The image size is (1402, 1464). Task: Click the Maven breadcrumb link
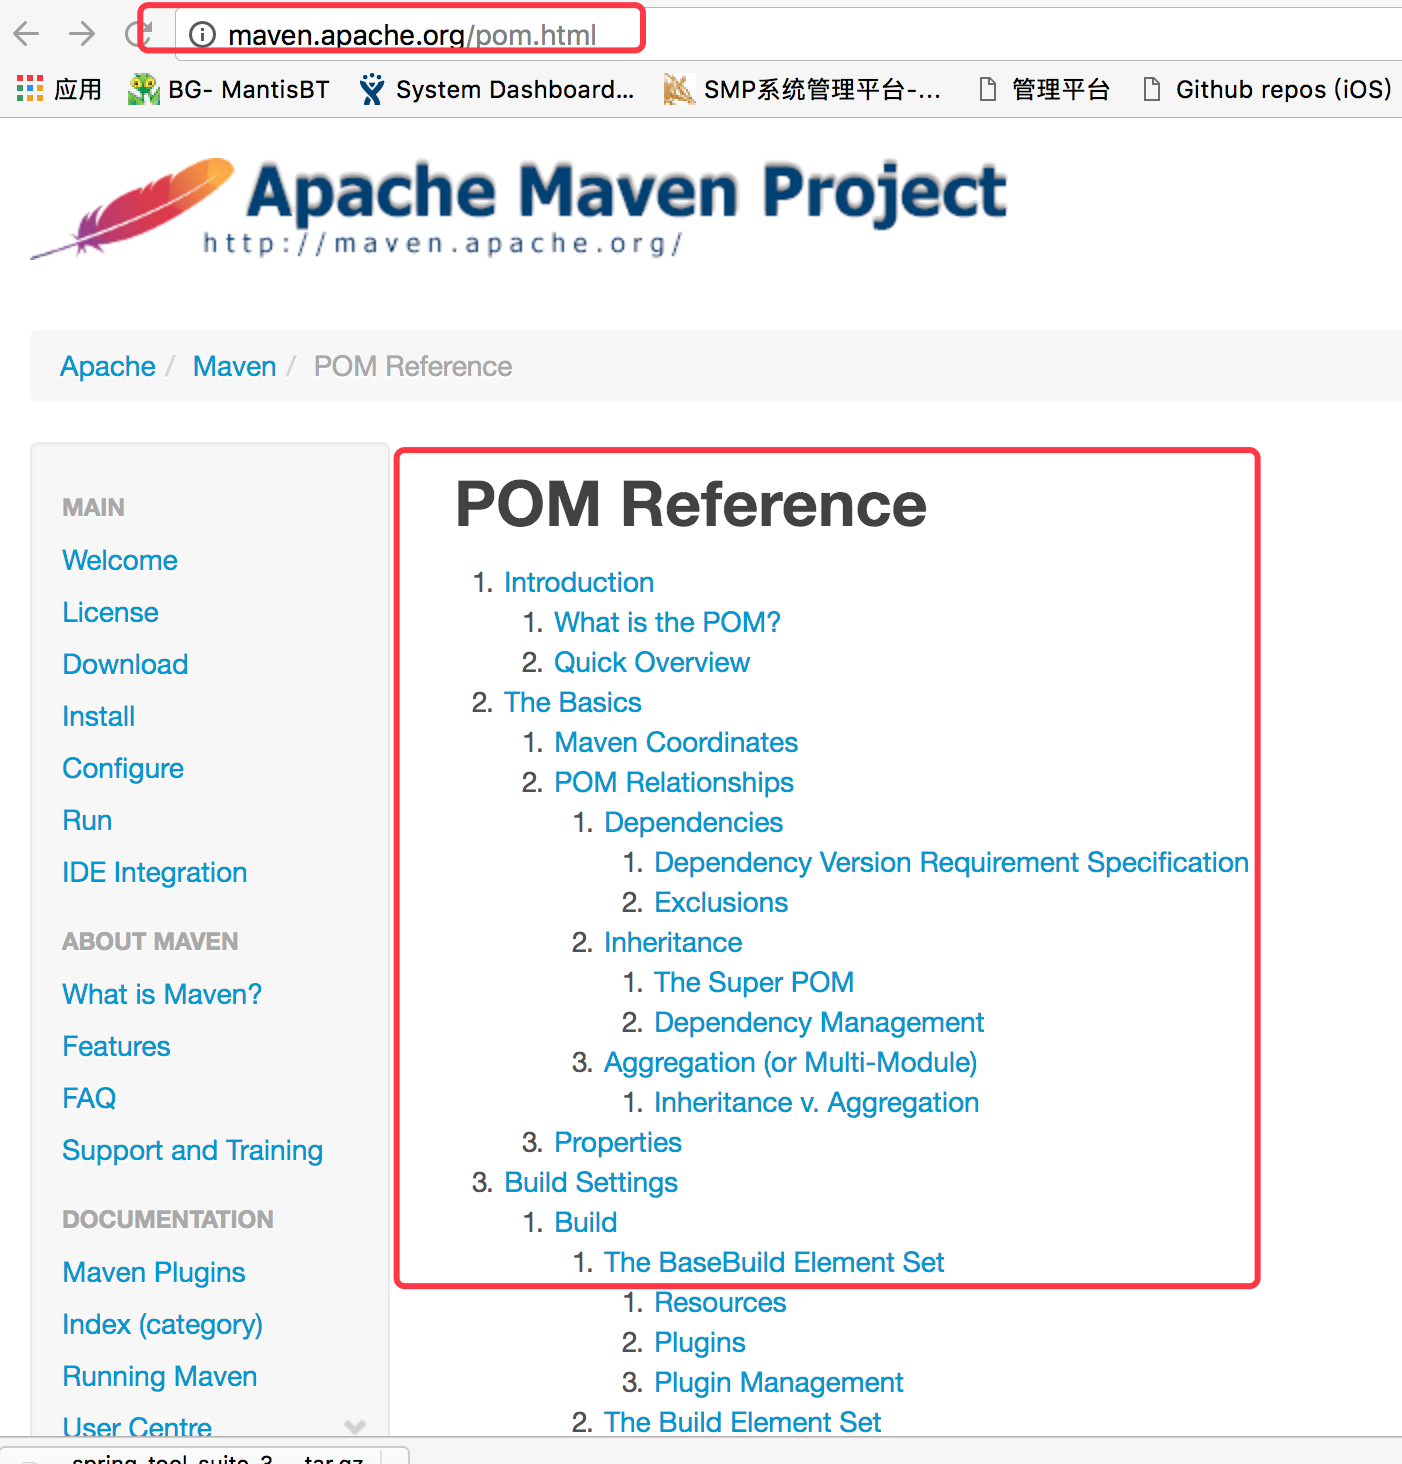(x=234, y=366)
